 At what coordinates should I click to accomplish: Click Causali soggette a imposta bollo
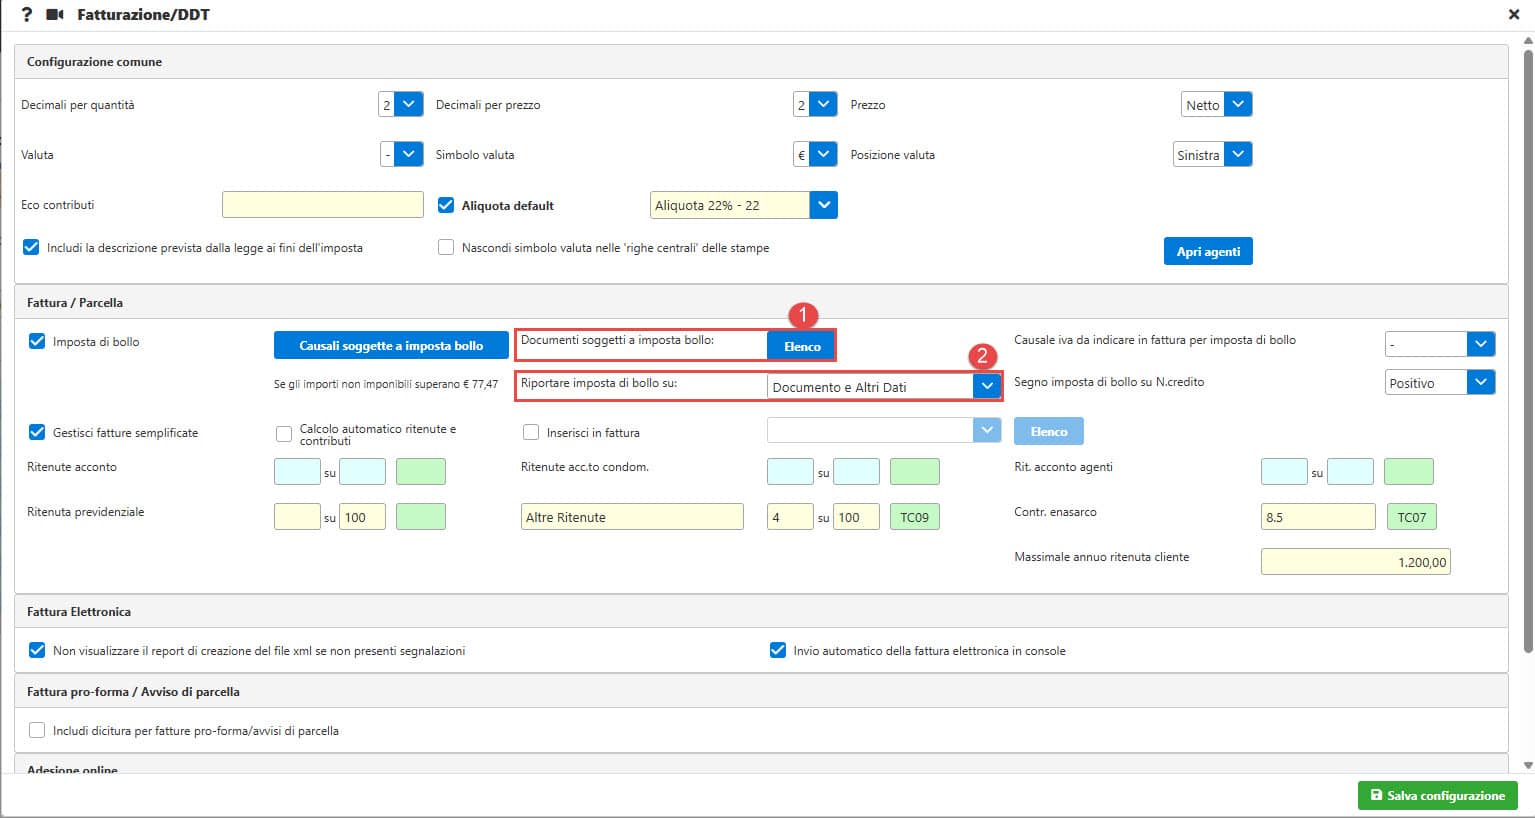click(391, 345)
